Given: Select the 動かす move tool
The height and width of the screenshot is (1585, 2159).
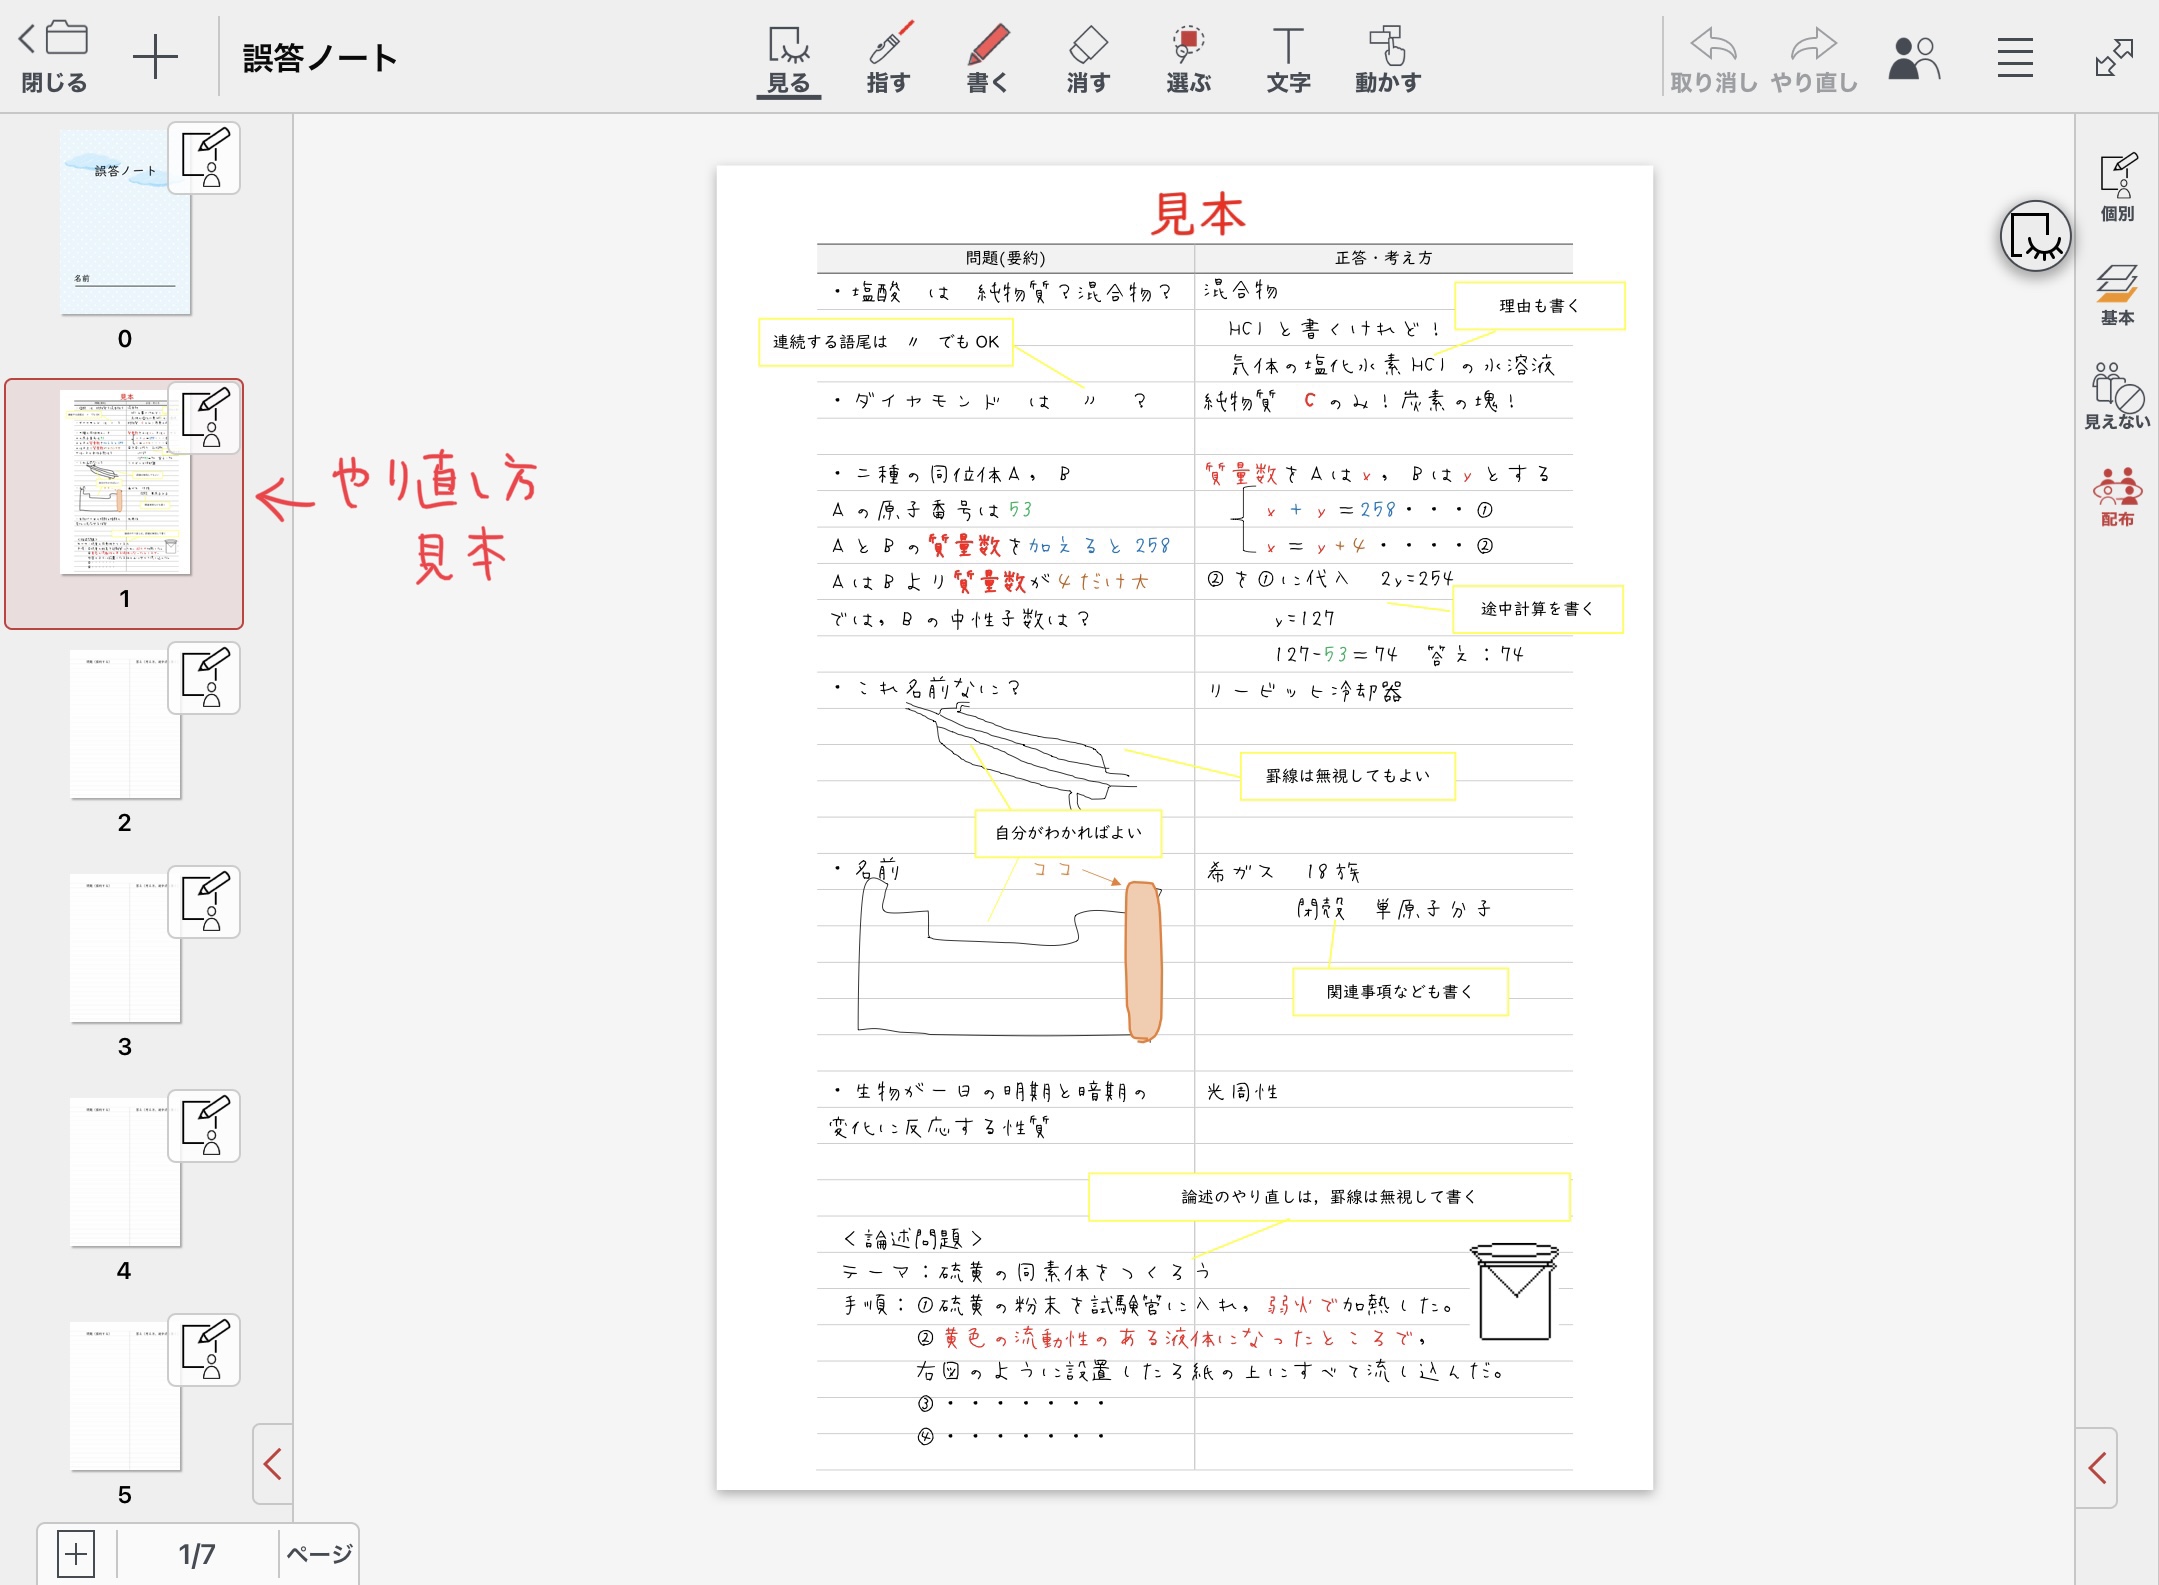Looking at the screenshot, I should [x=1387, y=58].
